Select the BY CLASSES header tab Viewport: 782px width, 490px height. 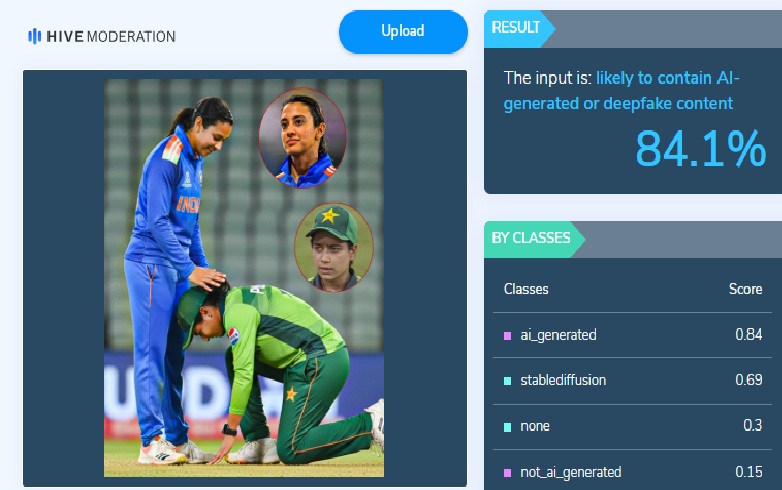click(x=534, y=238)
